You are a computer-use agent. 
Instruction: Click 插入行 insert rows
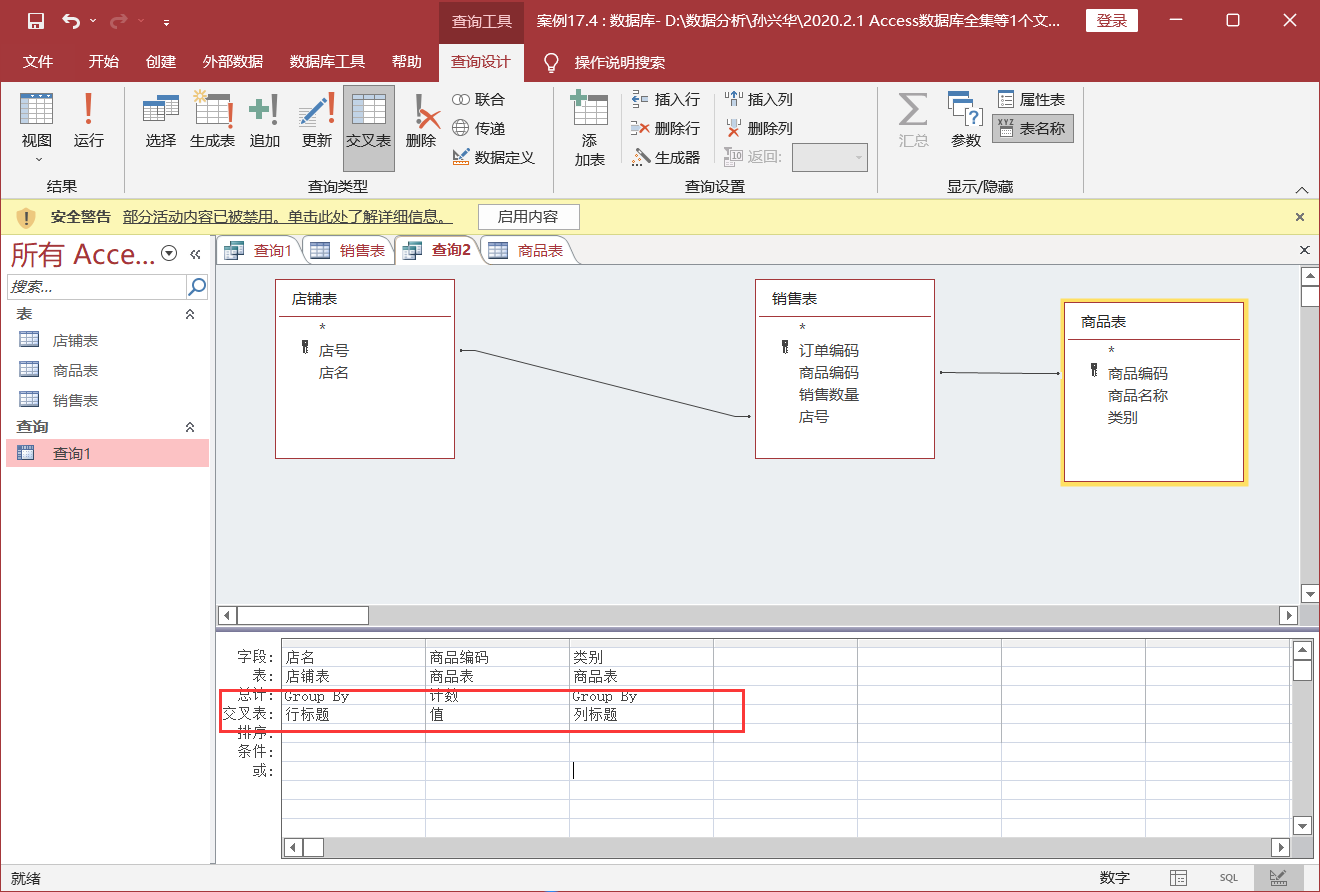(x=666, y=99)
